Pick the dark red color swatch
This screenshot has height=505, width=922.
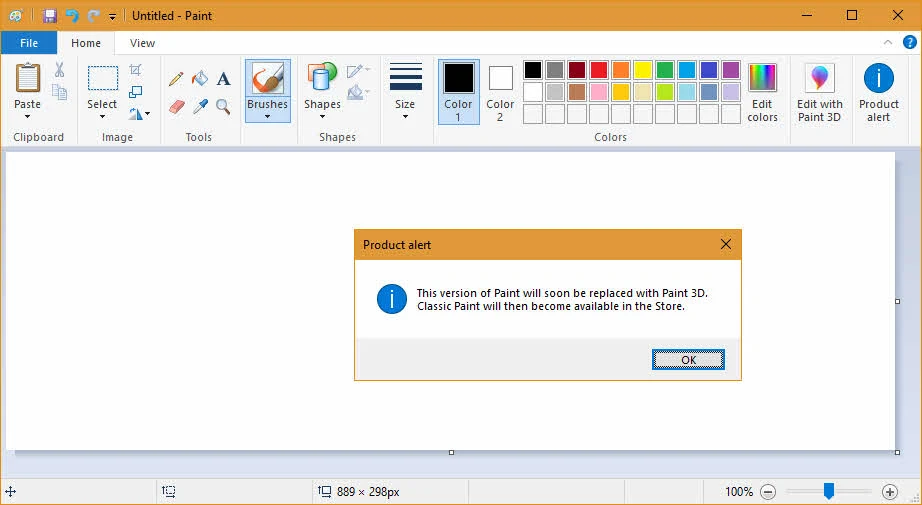tap(577, 70)
